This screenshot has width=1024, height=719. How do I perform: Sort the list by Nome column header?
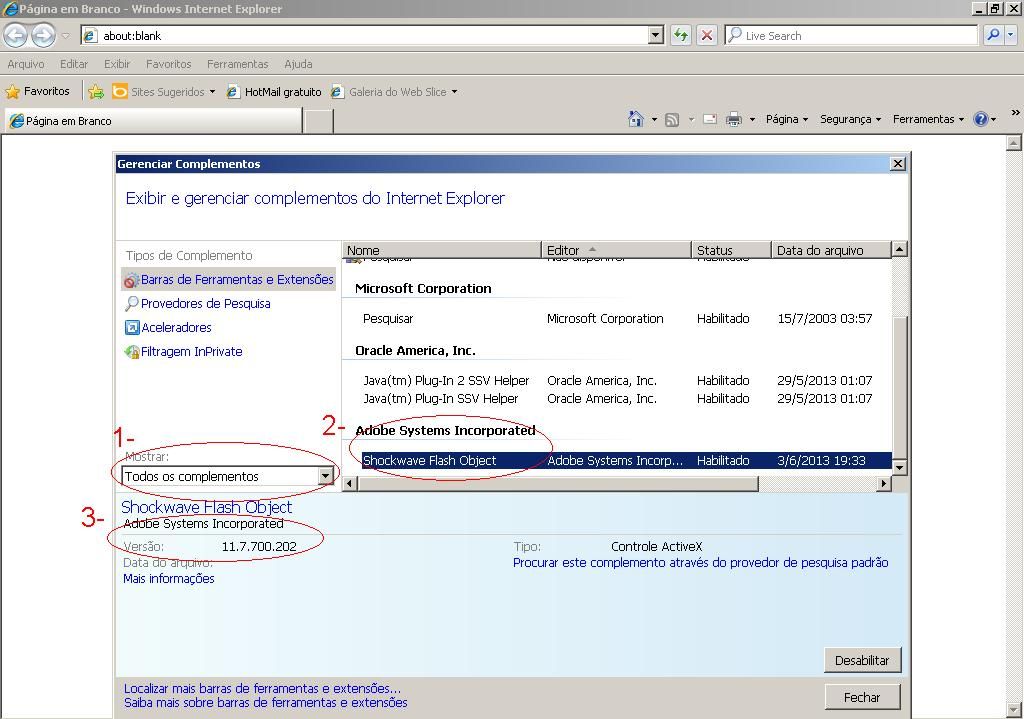tap(441, 250)
